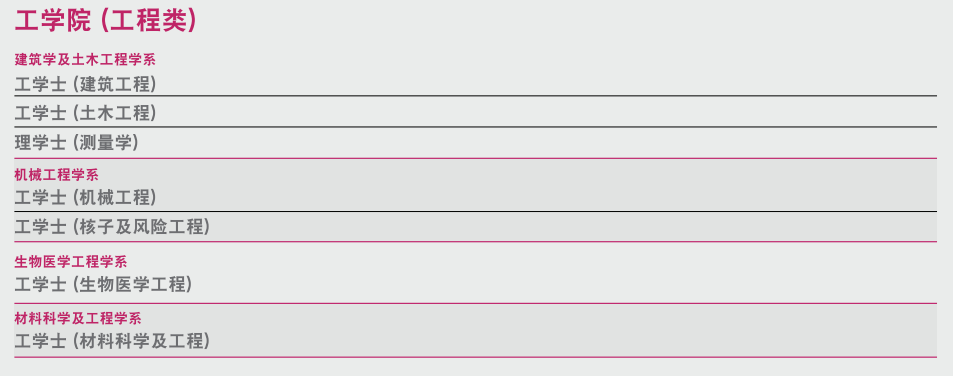Click the (建筑工程) text in parentheses
The image size is (953, 376).
pyautogui.click(x=114, y=84)
